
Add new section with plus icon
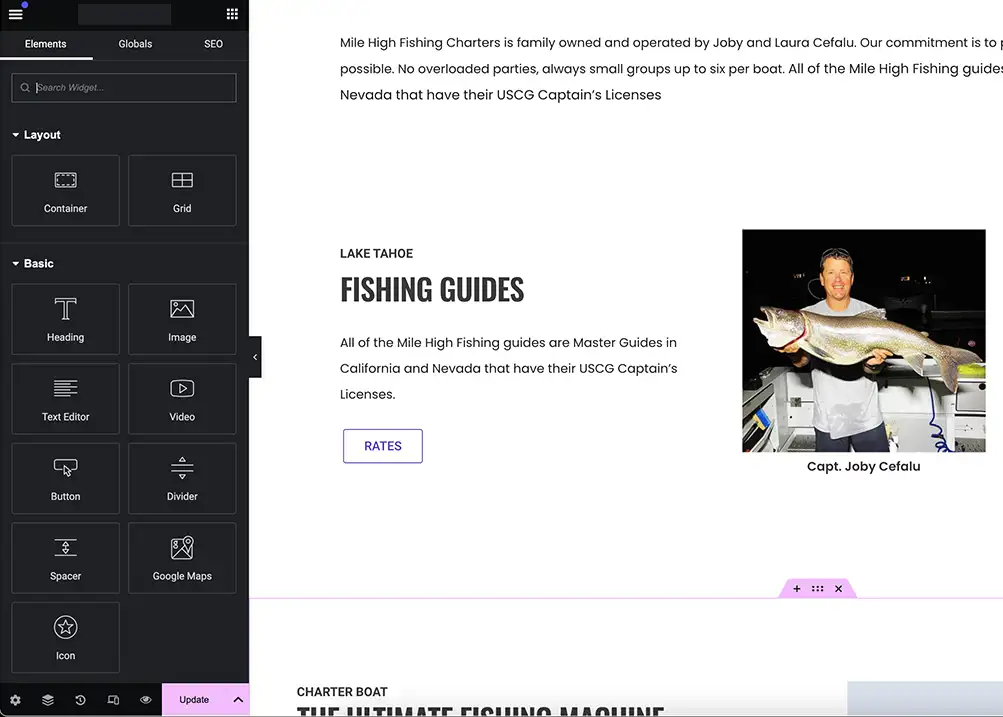pos(796,588)
